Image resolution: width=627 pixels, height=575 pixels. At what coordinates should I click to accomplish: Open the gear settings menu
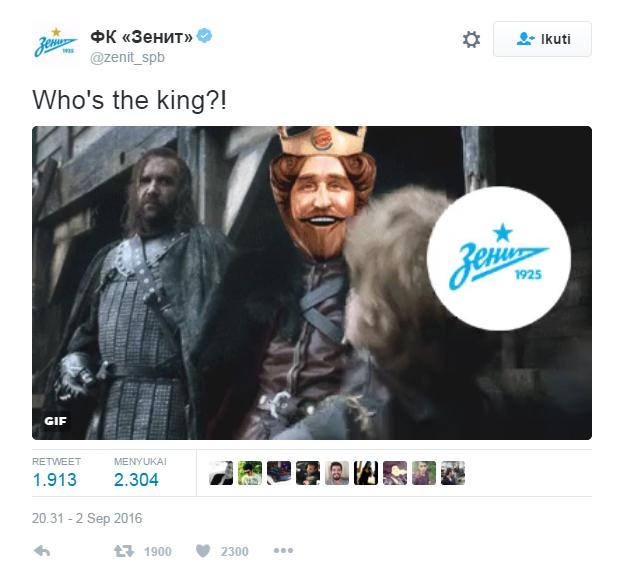click(471, 40)
